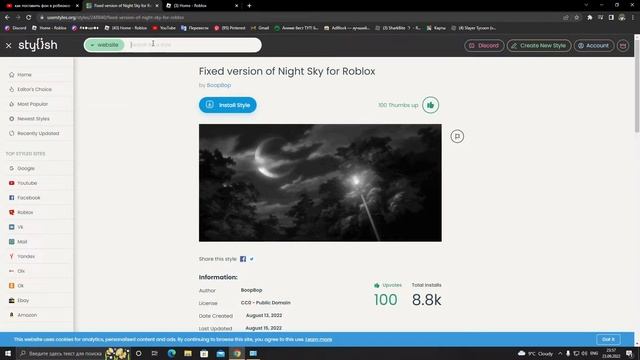The height and width of the screenshot is (360, 640).
Task: Click Create New Style button
Action: tap(539, 45)
